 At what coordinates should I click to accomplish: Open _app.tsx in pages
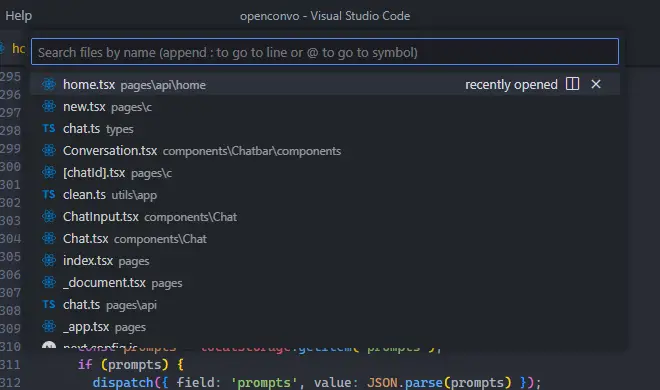pyautogui.click(x=325, y=326)
